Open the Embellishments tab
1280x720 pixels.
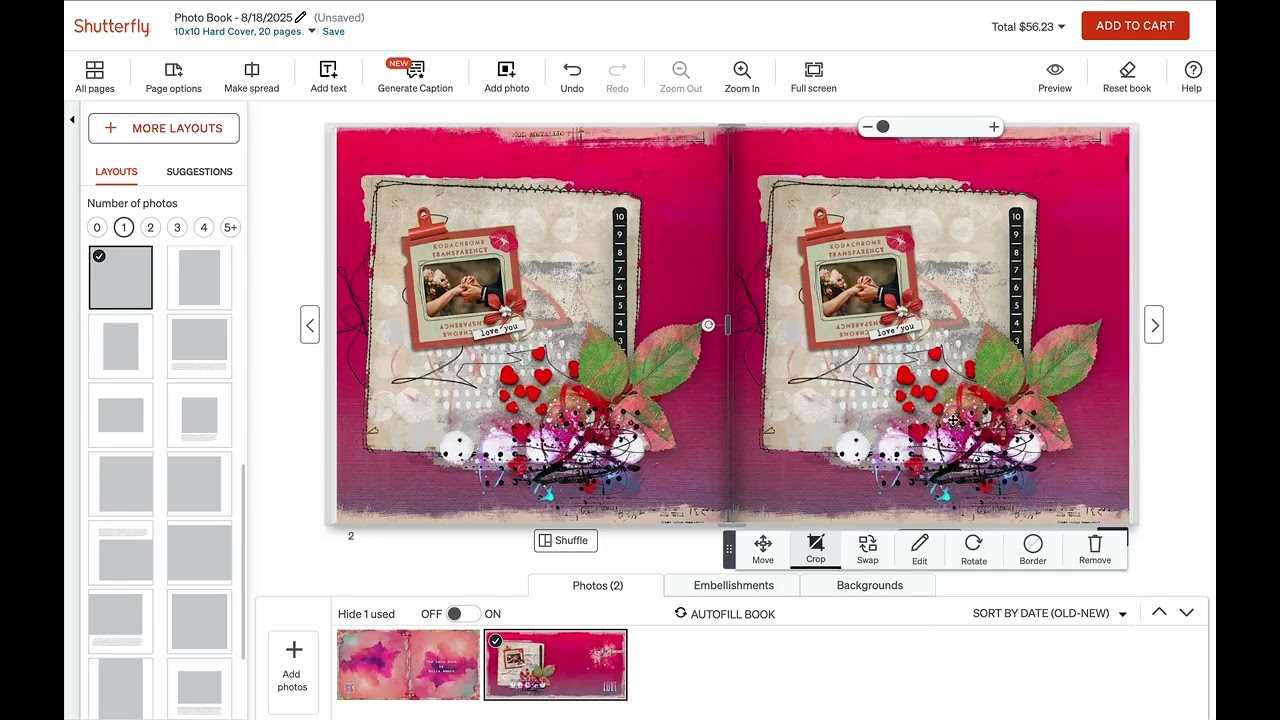click(733, 586)
